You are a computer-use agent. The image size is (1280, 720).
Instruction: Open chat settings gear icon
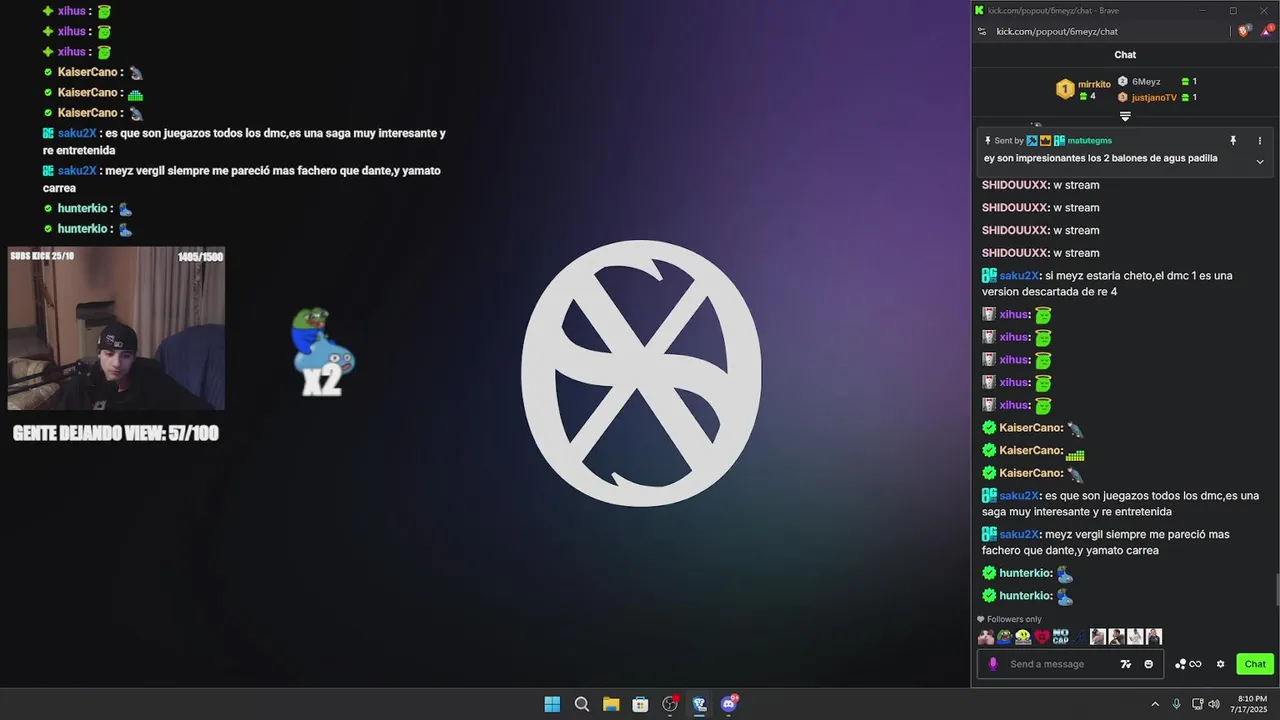pos(1220,664)
